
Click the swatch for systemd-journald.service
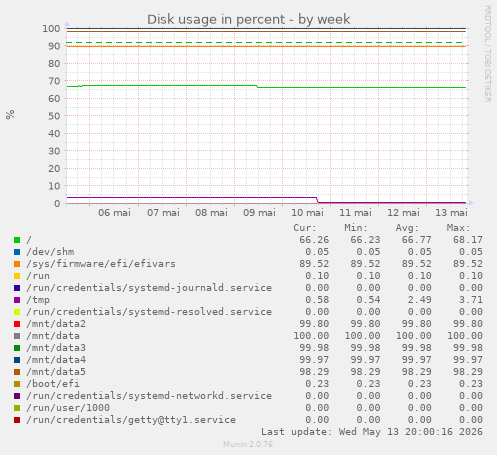click(17, 288)
